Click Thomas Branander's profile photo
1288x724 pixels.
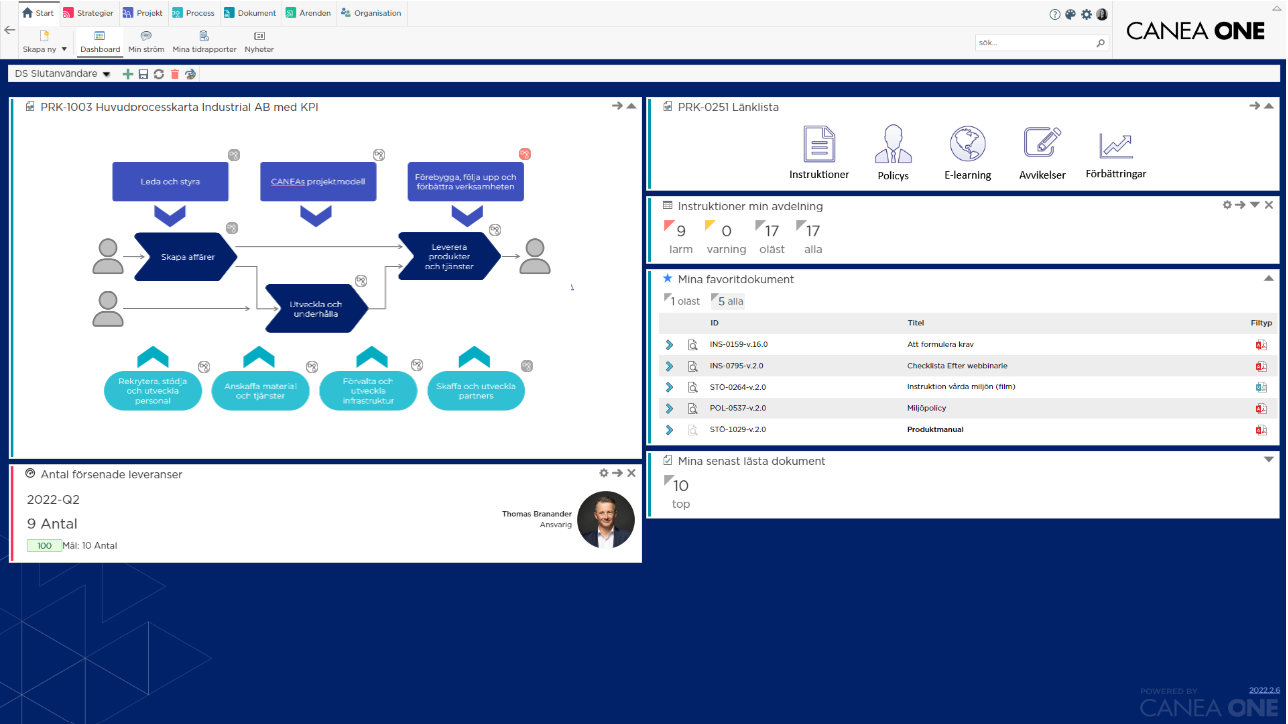606,519
